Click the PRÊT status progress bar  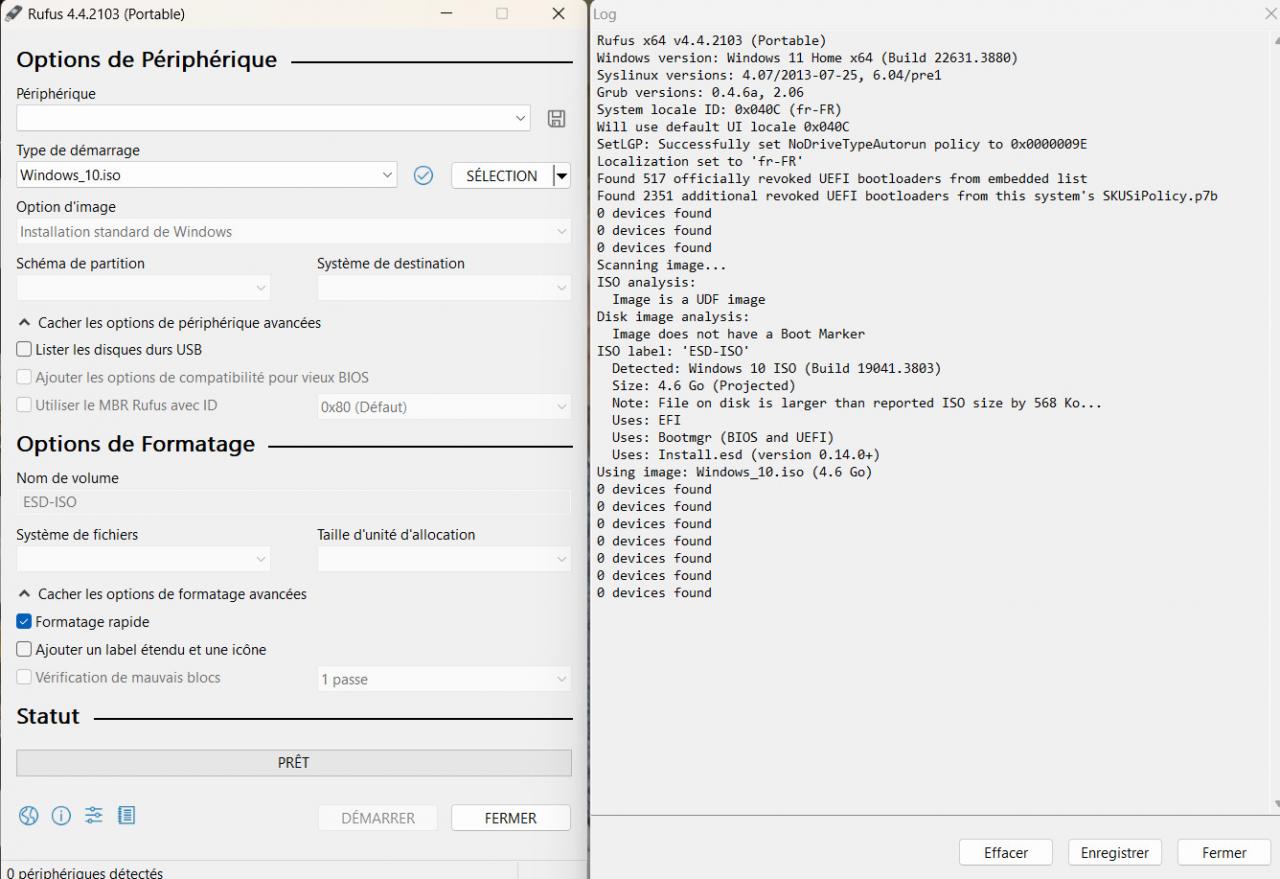[x=294, y=763]
